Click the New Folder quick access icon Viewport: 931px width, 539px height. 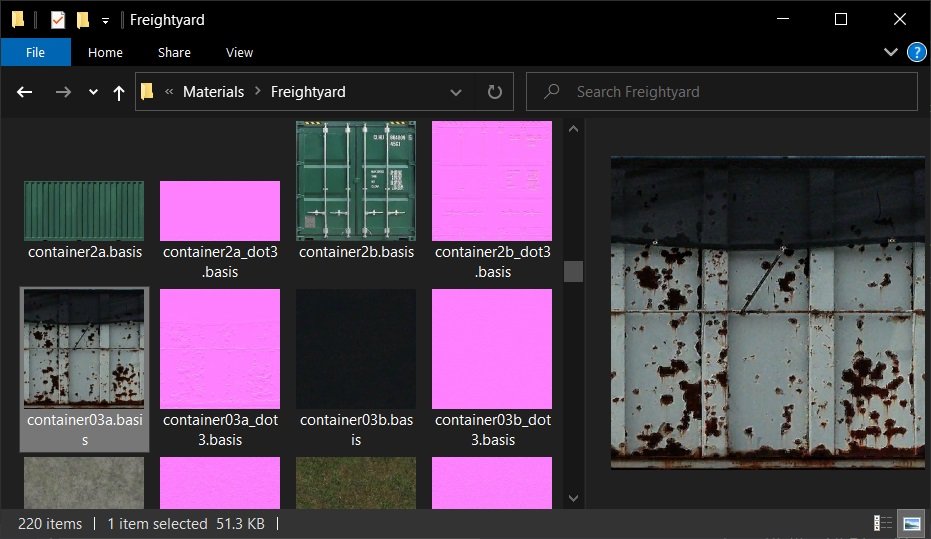[83, 20]
